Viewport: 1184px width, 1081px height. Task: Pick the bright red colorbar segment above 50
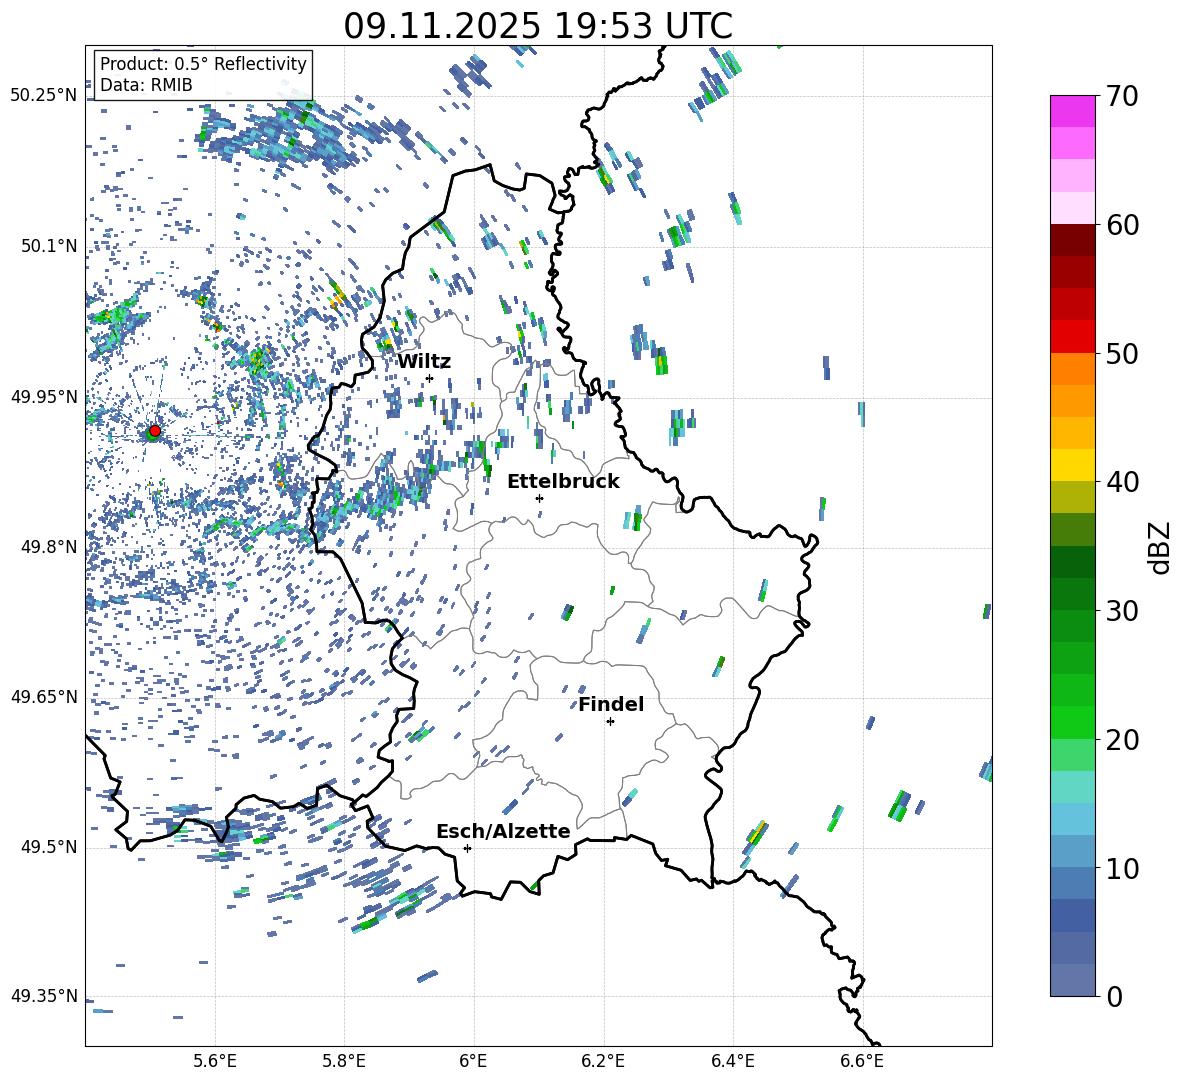tap(1073, 336)
